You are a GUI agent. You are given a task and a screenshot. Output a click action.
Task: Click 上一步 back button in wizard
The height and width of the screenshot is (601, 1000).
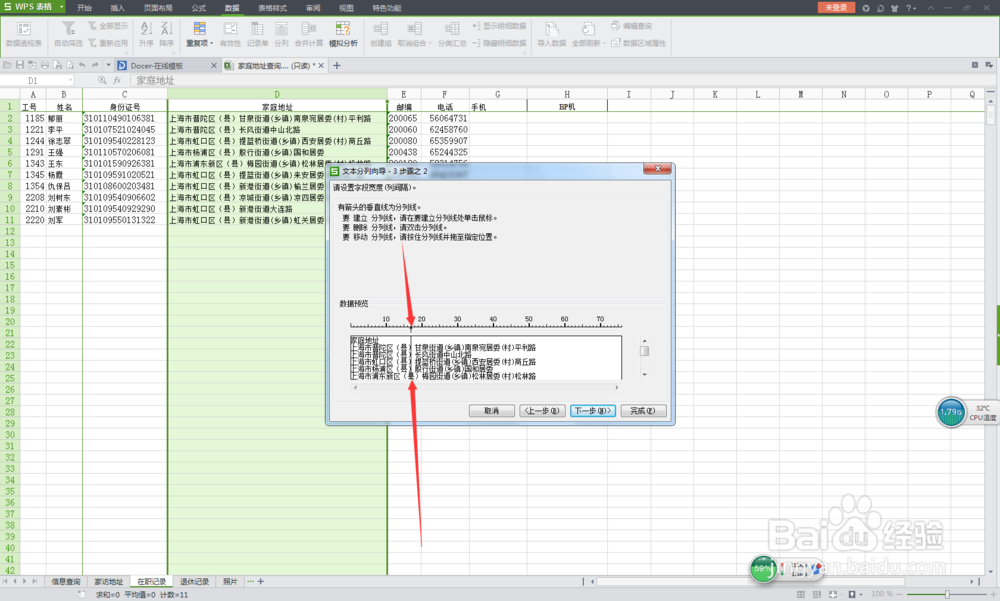pyautogui.click(x=541, y=411)
